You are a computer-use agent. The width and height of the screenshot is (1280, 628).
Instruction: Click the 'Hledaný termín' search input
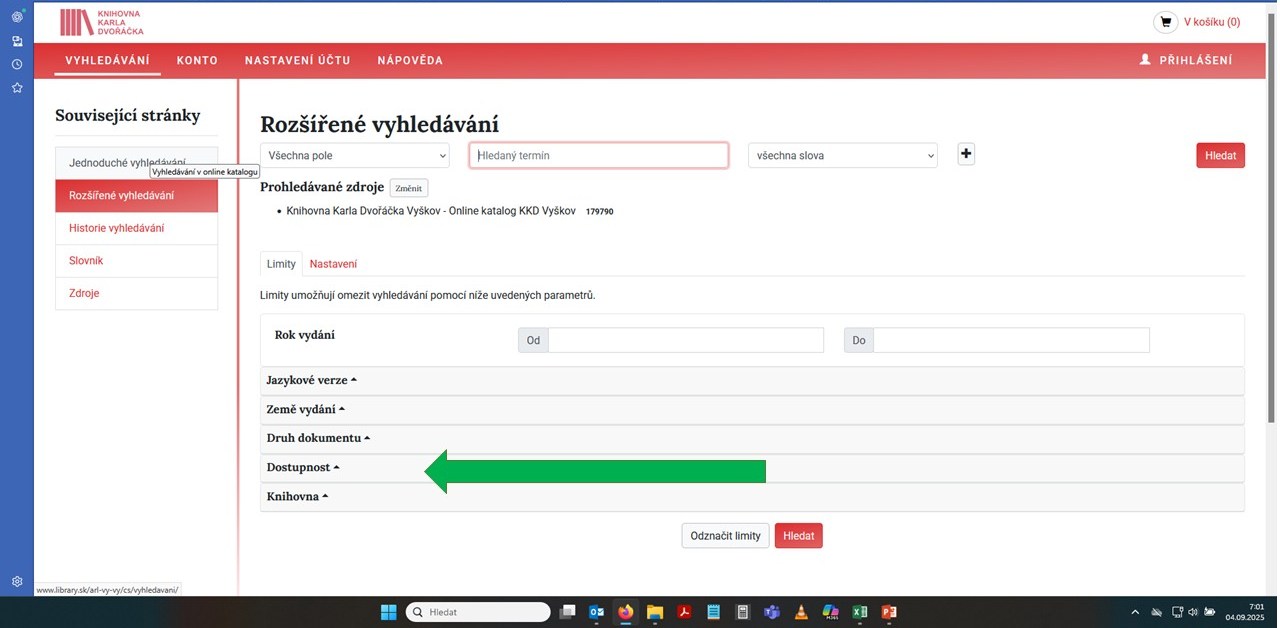pos(598,156)
